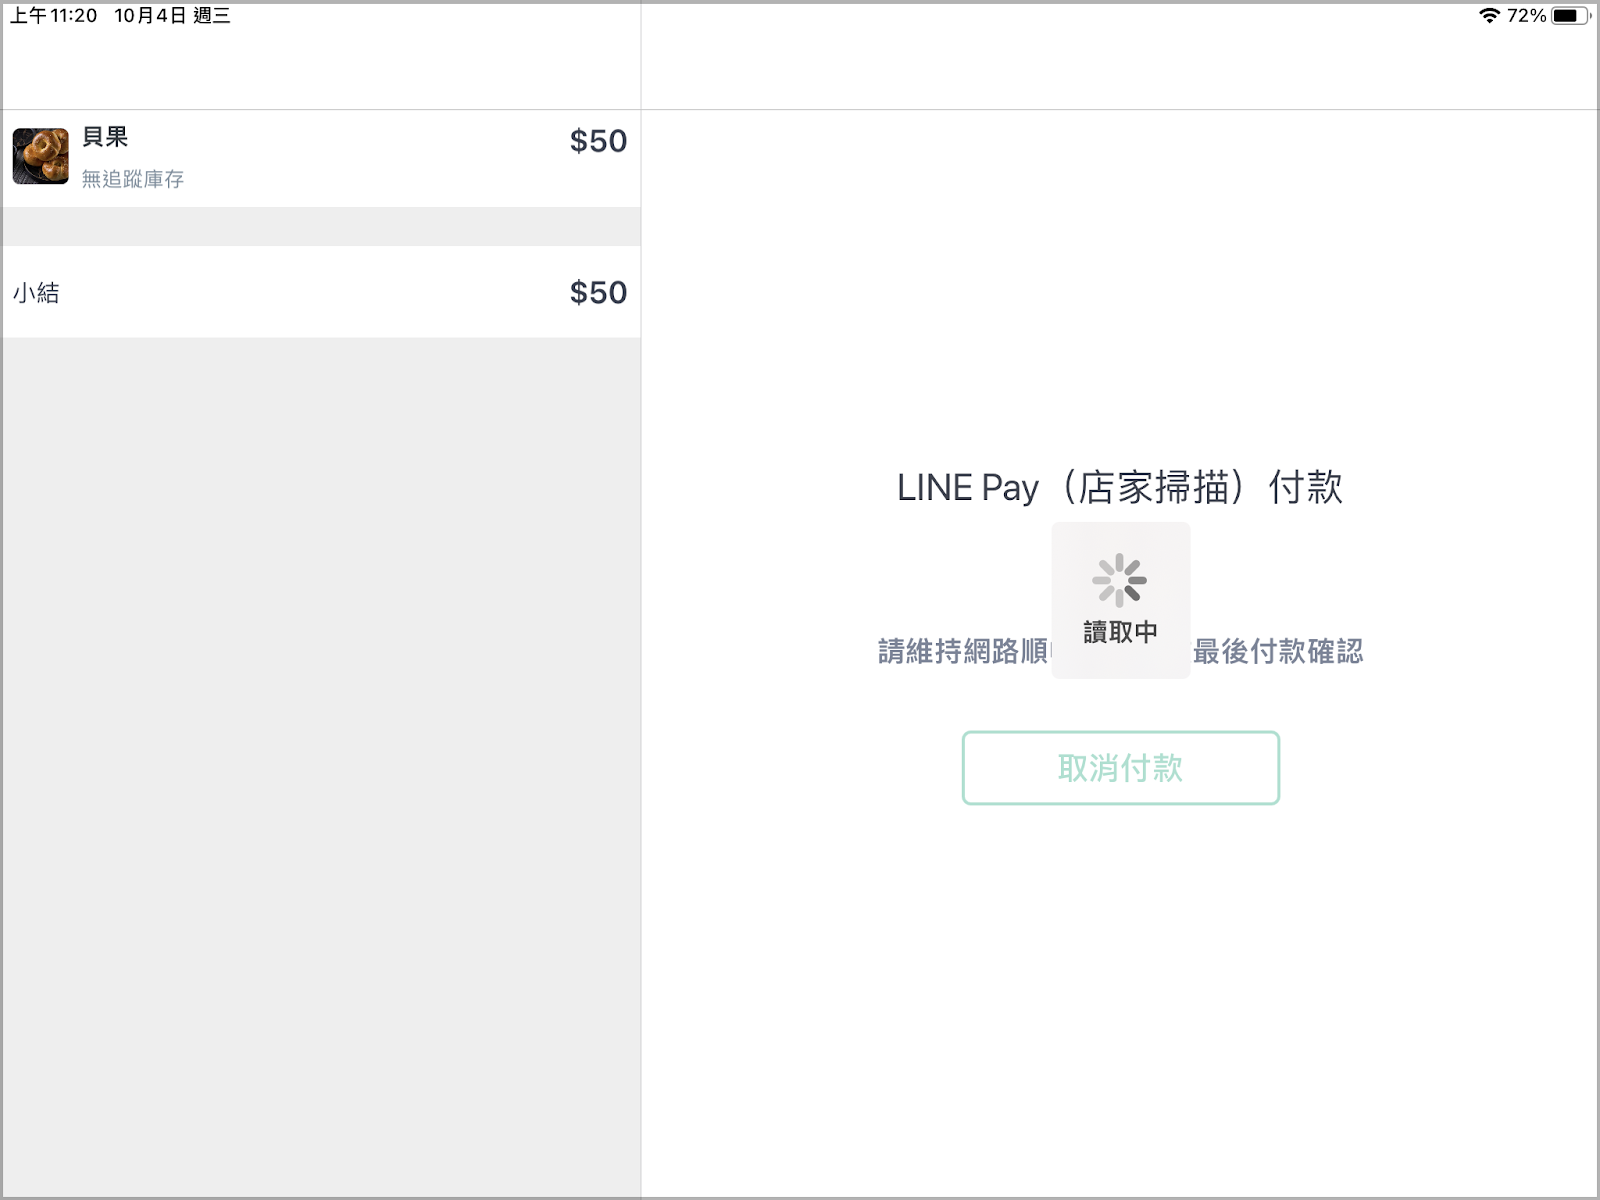The image size is (1600, 1200).
Task: Click the 無追蹤庫存 inventory label
Action: (133, 179)
